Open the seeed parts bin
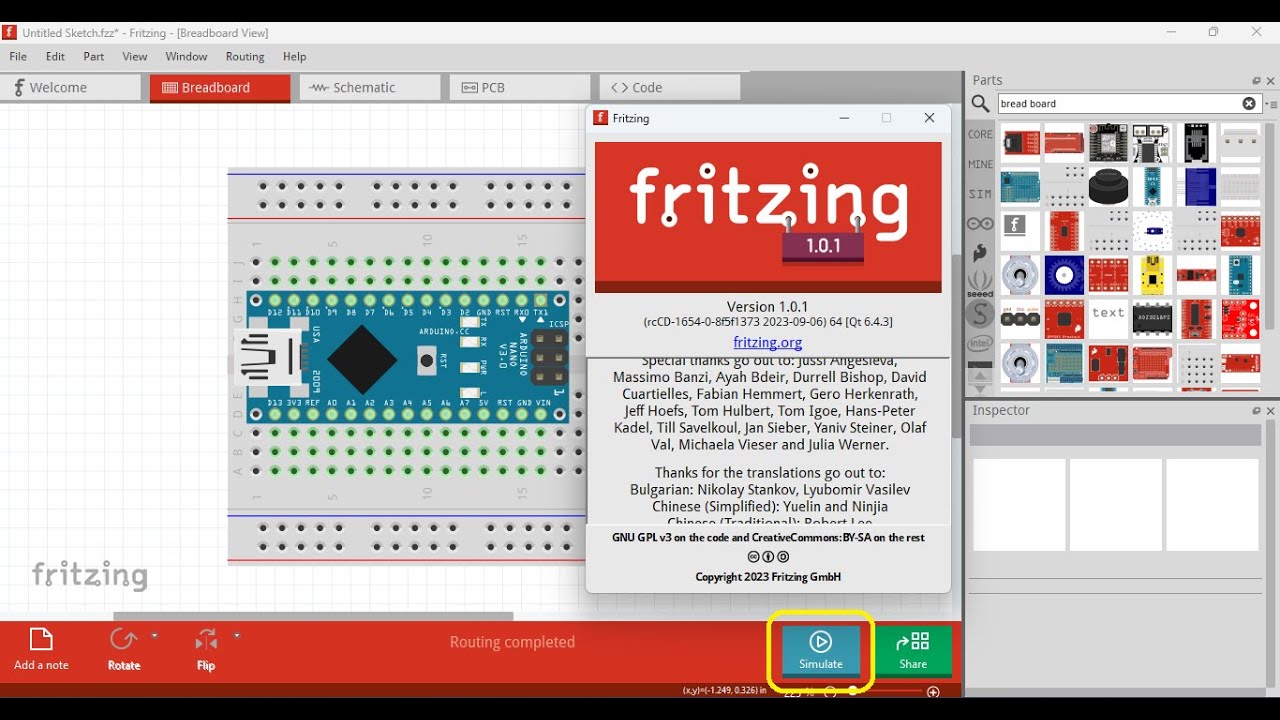 point(980,284)
